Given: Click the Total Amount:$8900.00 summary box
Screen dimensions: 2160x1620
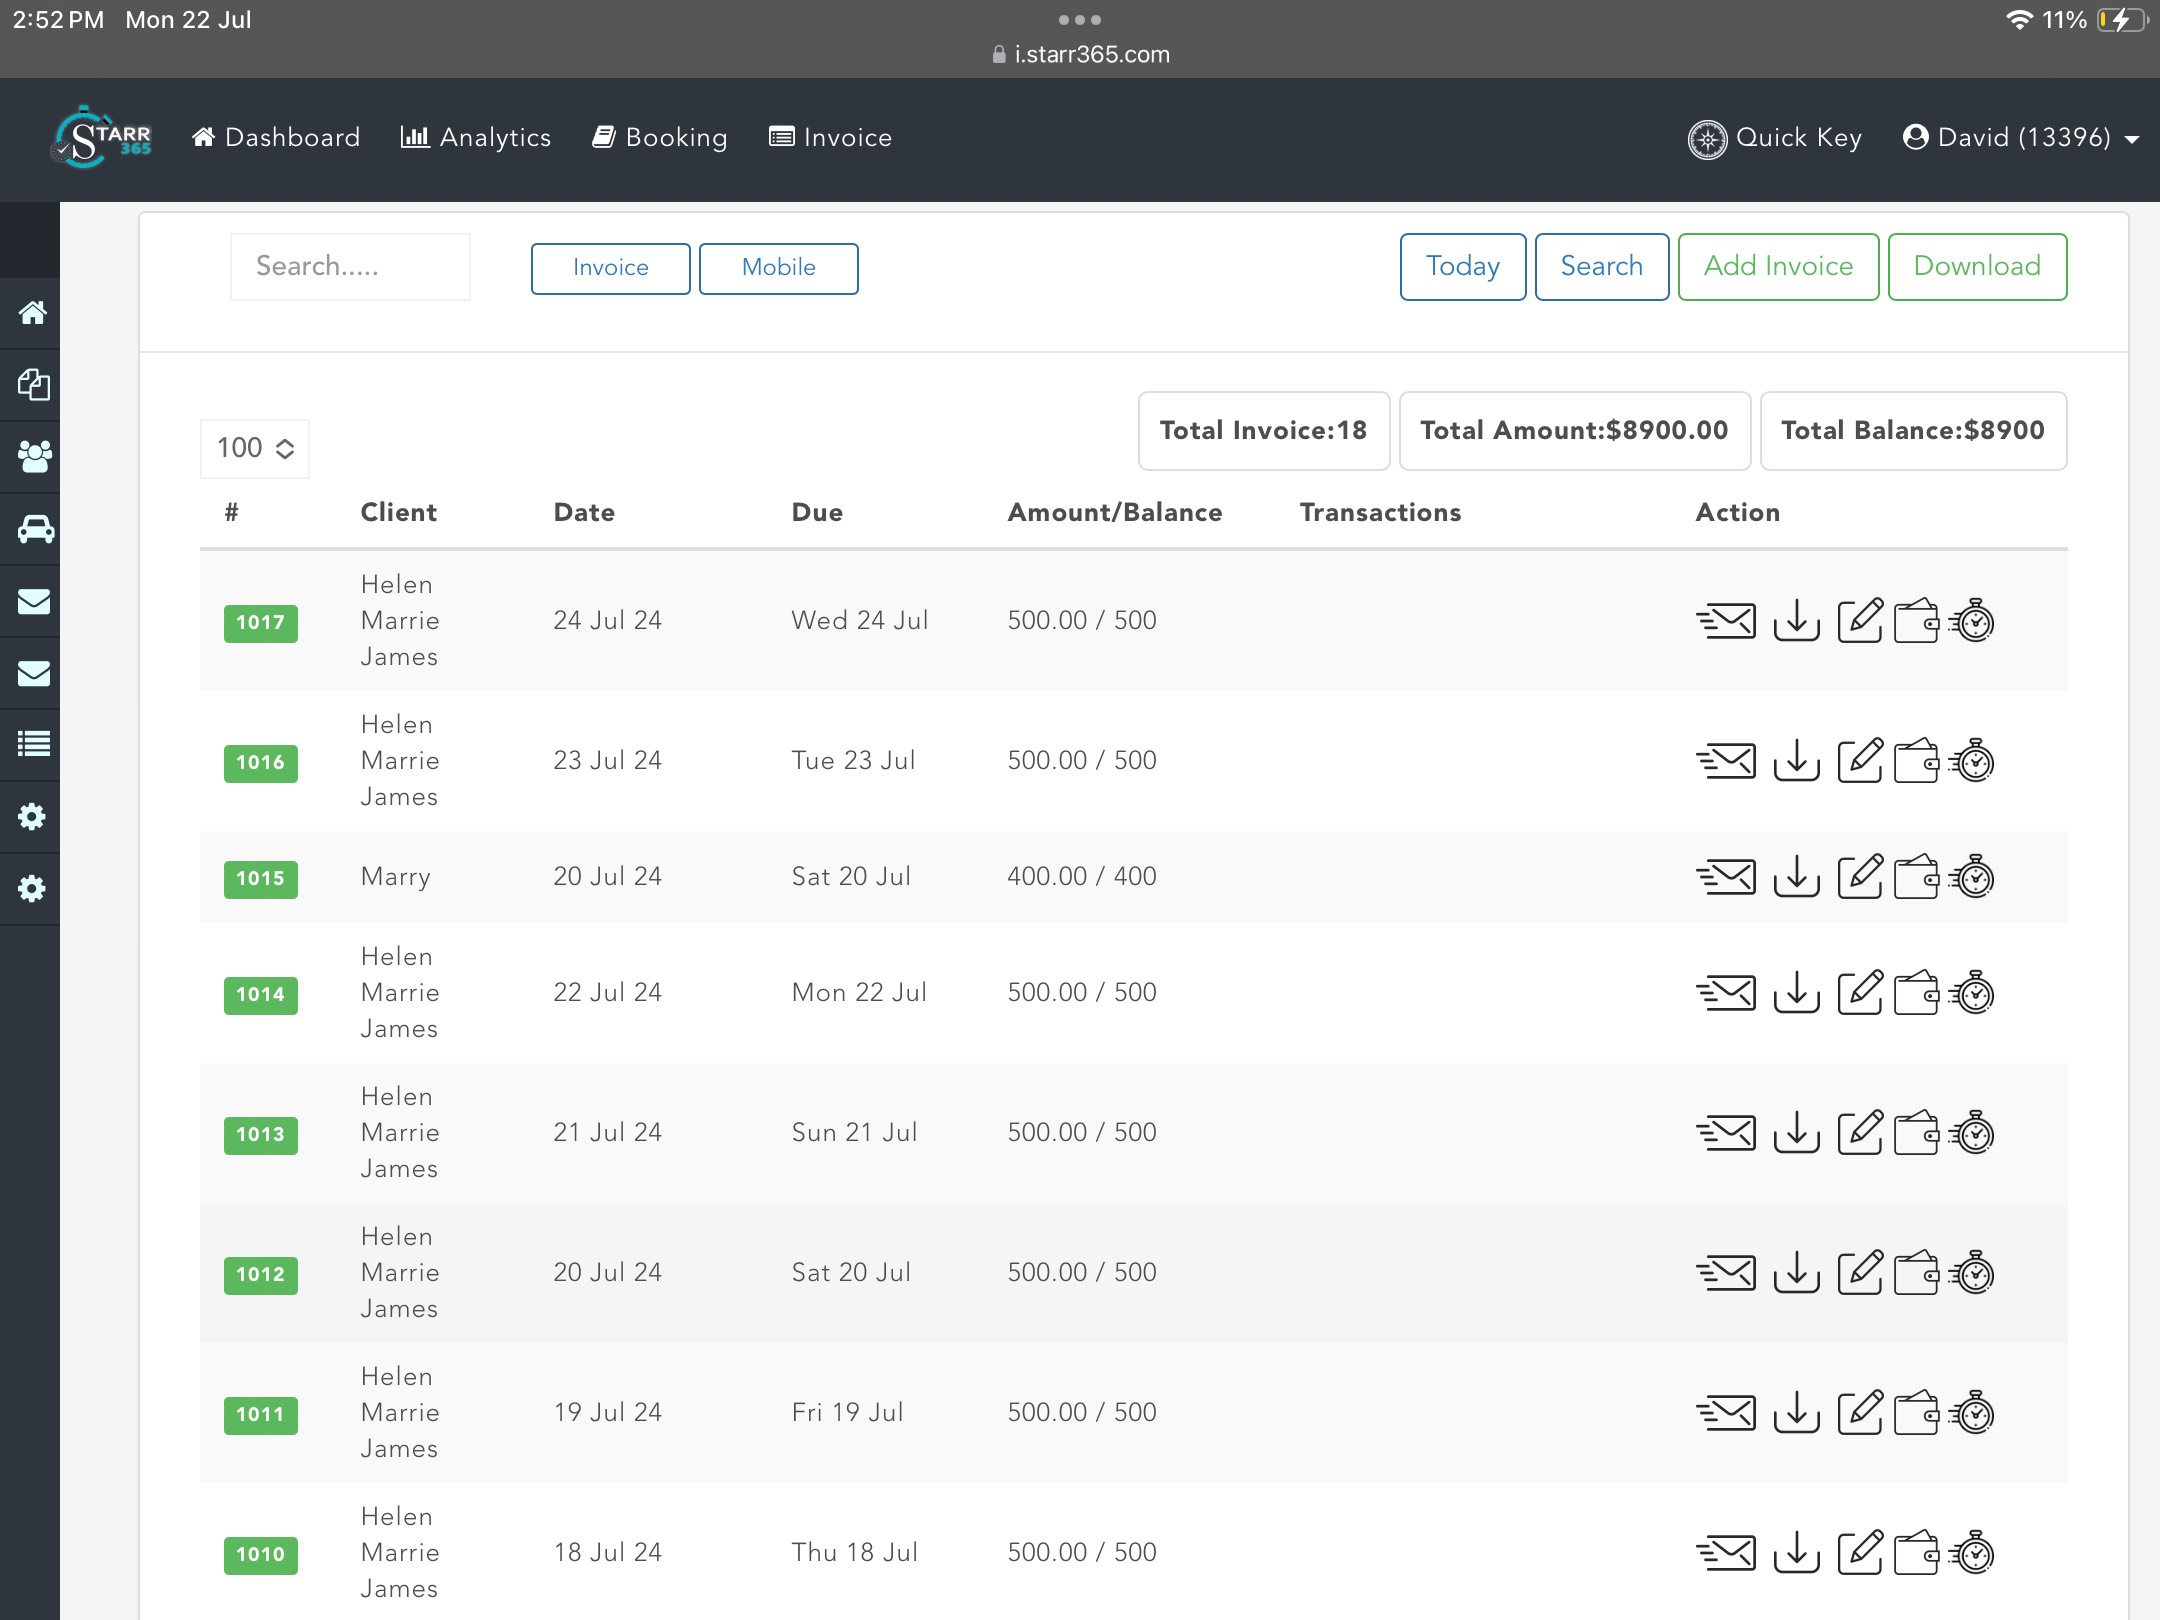Looking at the screenshot, I should [1575, 431].
